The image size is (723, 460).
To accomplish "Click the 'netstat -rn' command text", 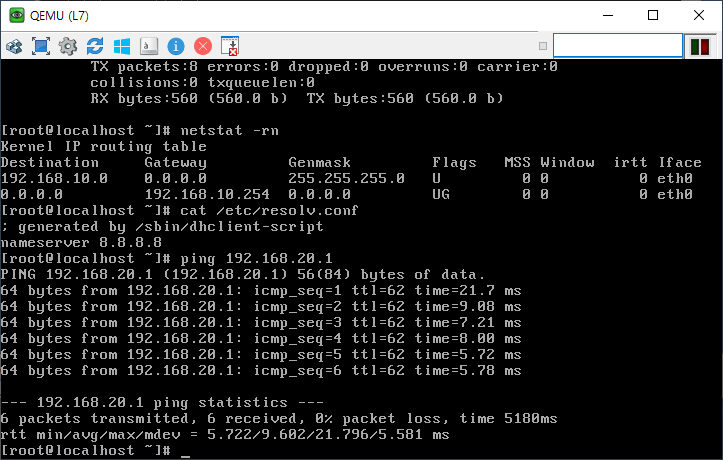I will (x=230, y=130).
